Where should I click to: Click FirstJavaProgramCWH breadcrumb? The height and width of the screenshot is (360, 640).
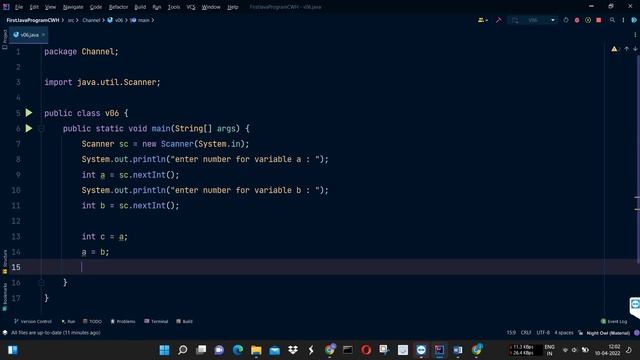coord(33,20)
